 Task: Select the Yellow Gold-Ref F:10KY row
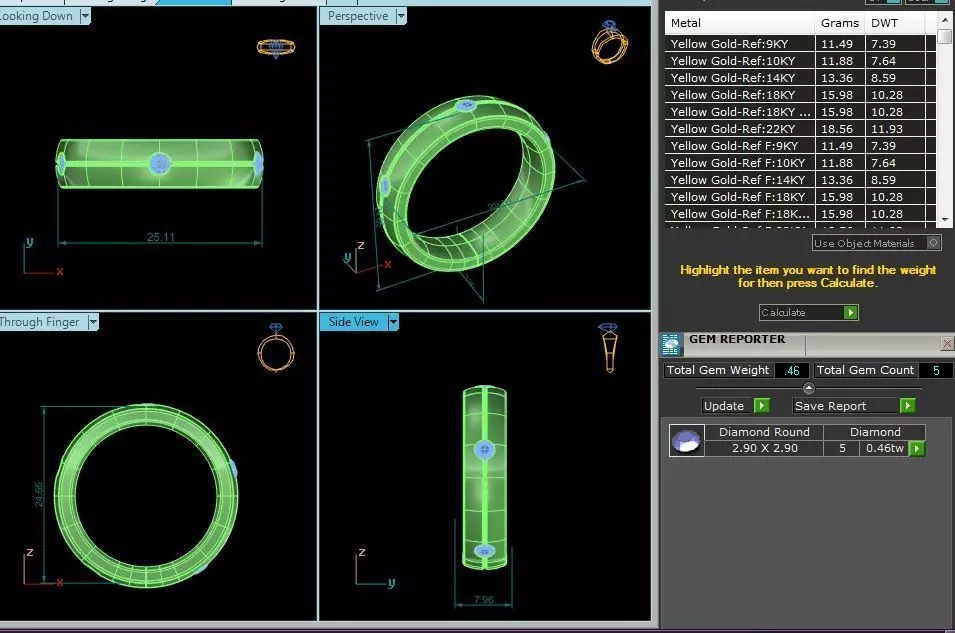pos(800,163)
